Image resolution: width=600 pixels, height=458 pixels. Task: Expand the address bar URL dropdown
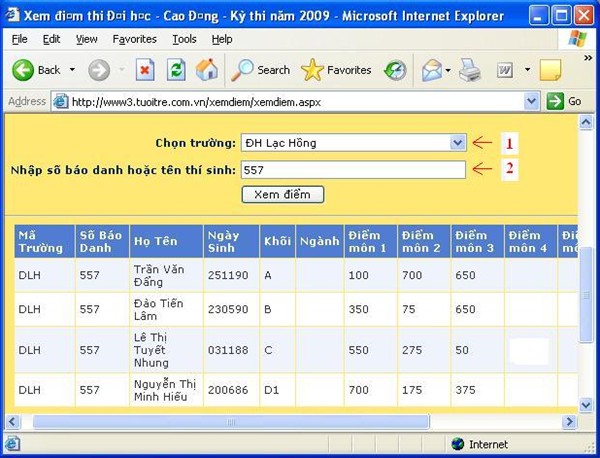point(531,101)
